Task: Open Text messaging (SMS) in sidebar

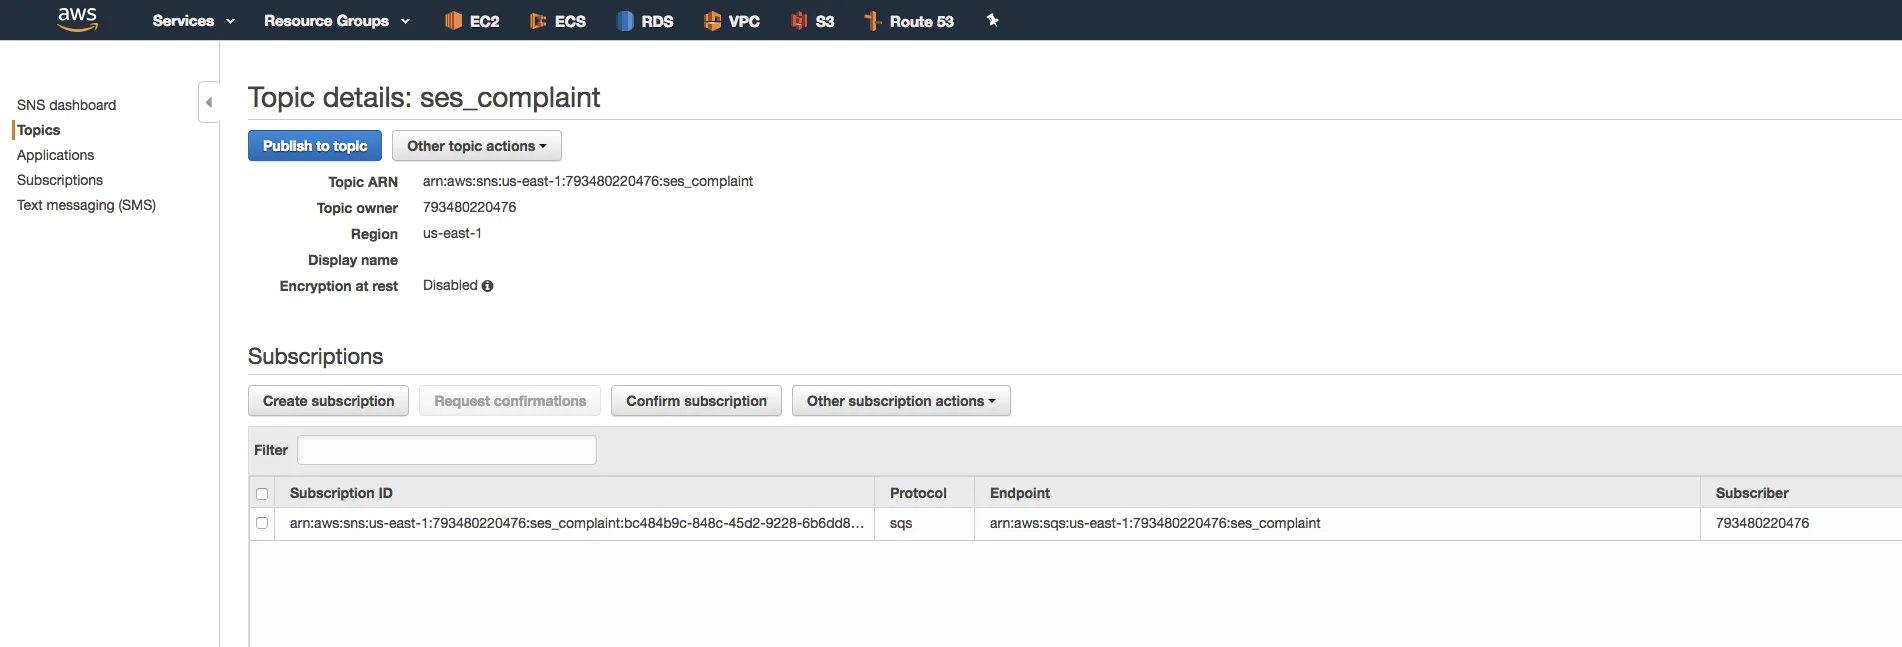Action: (x=86, y=205)
